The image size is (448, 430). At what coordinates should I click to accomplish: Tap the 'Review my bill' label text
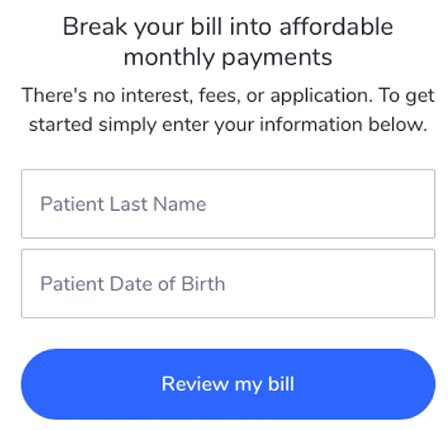click(x=228, y=384)
